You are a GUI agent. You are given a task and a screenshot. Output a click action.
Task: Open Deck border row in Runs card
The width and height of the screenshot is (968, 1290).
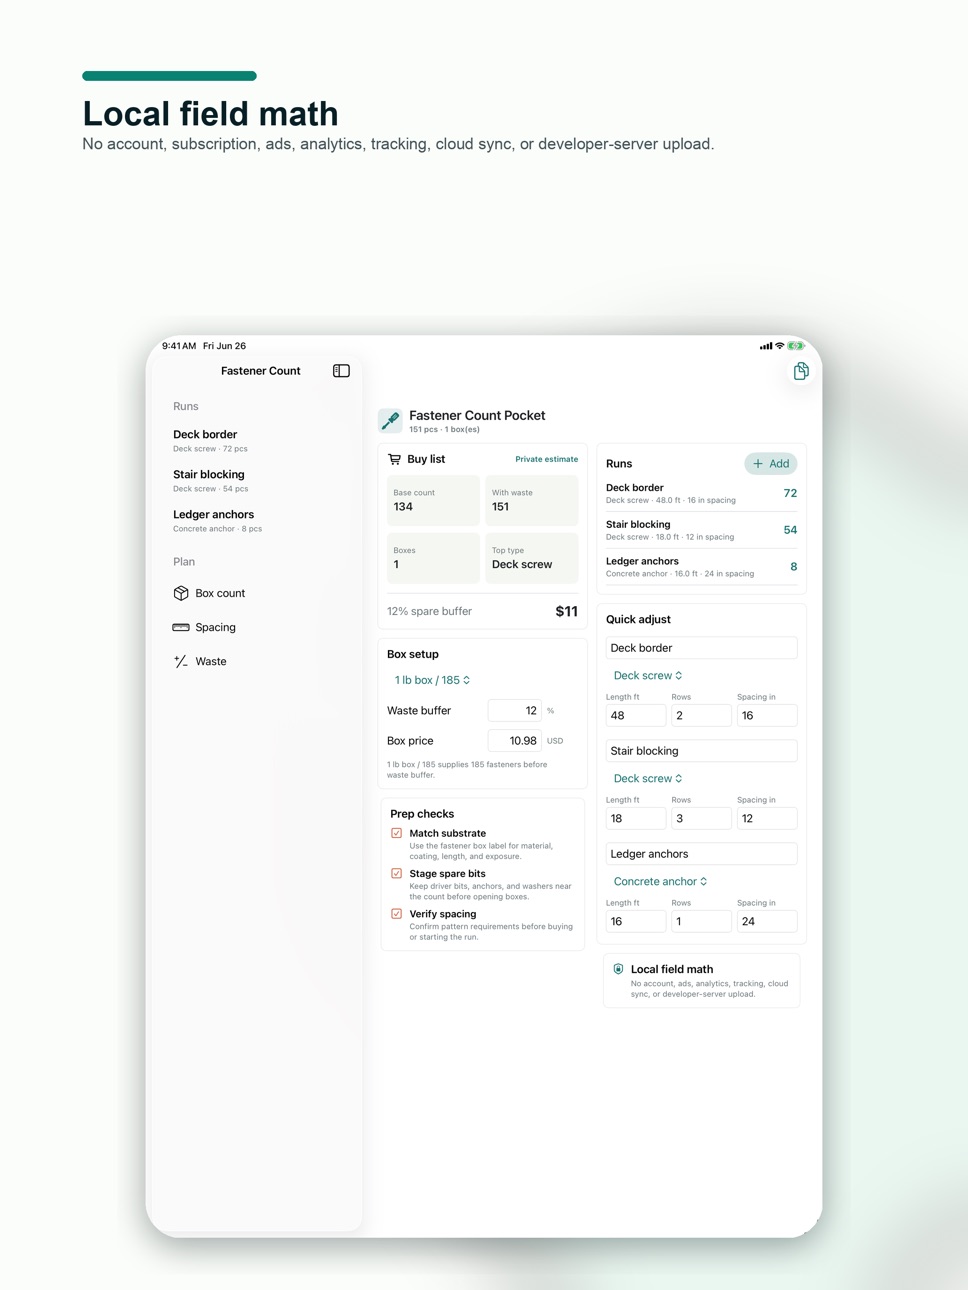pyautogui.click(x=701, y=493)
